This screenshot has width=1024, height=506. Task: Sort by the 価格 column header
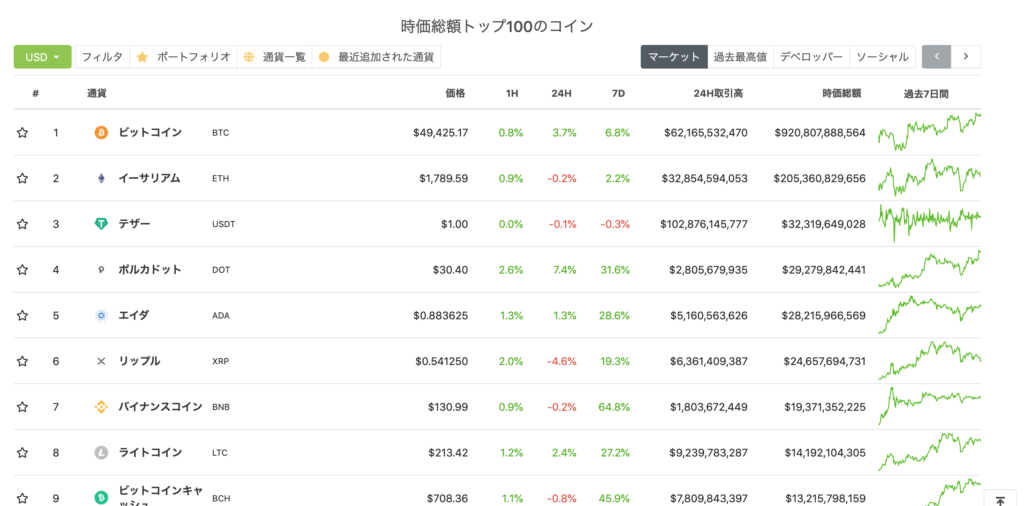coord(455,93)
